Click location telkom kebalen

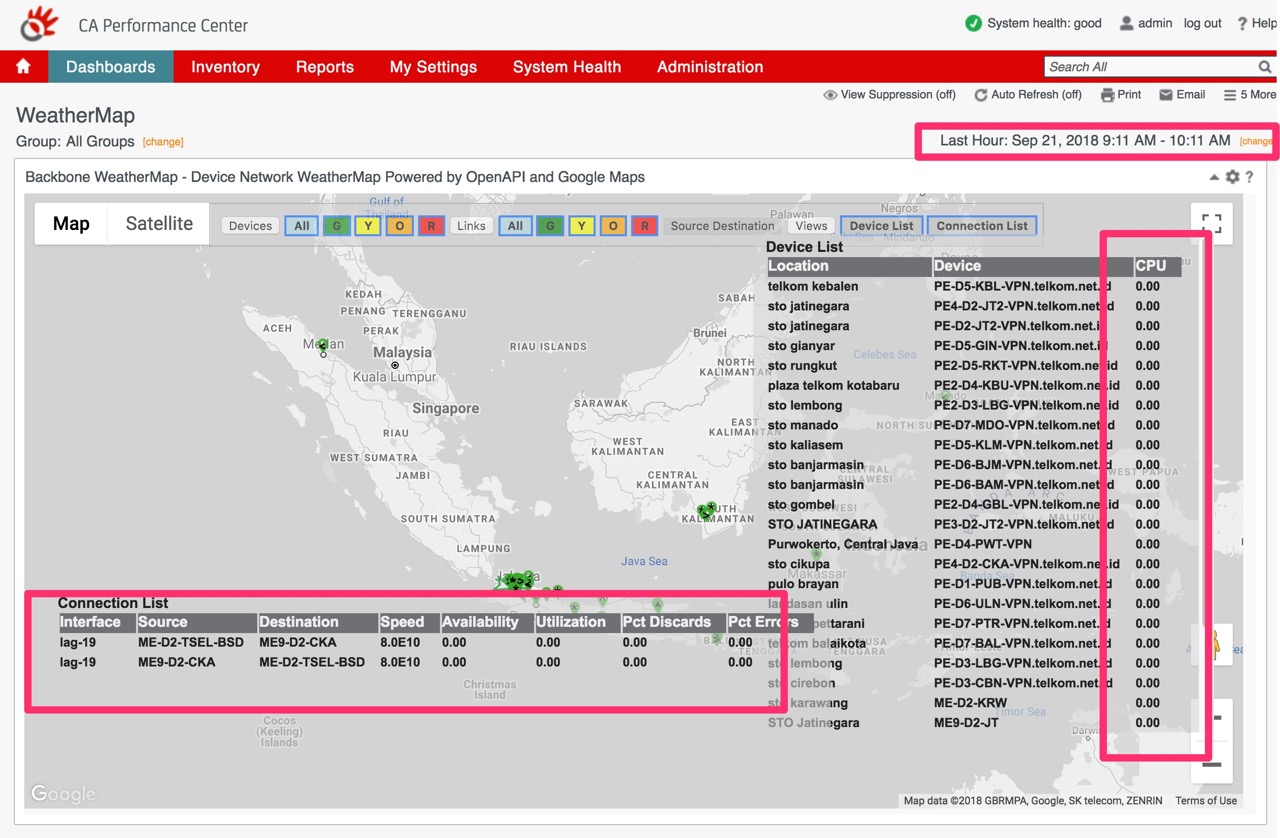(x=813, y=286)
